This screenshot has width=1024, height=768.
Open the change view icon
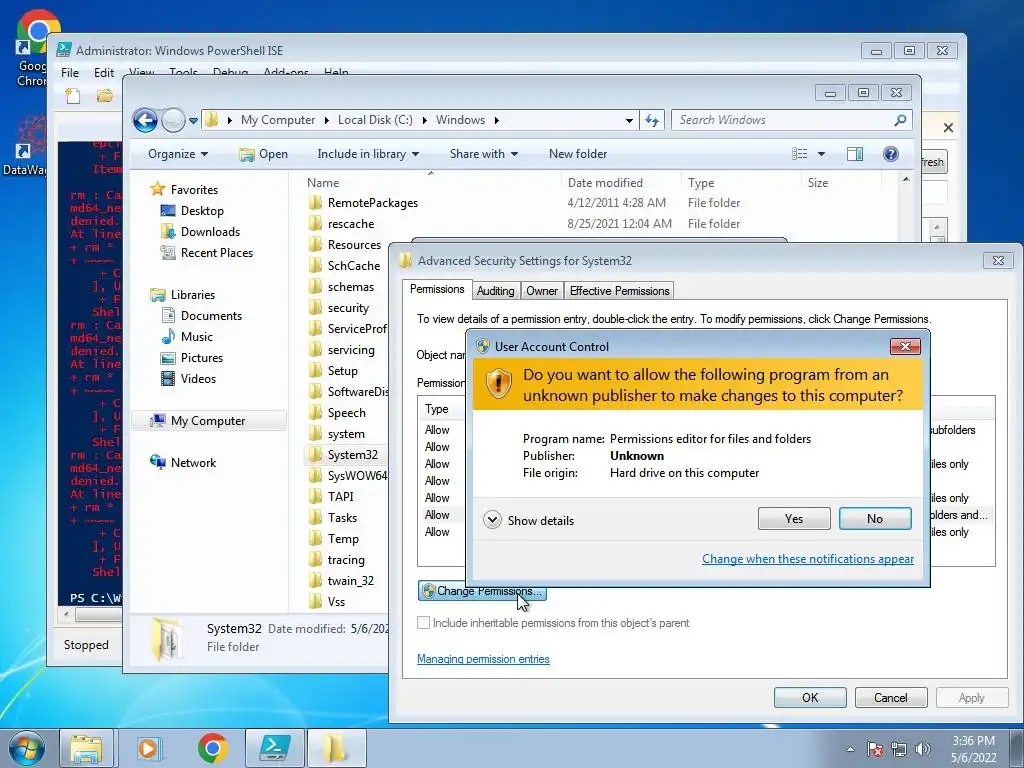(x=800, y=154)
